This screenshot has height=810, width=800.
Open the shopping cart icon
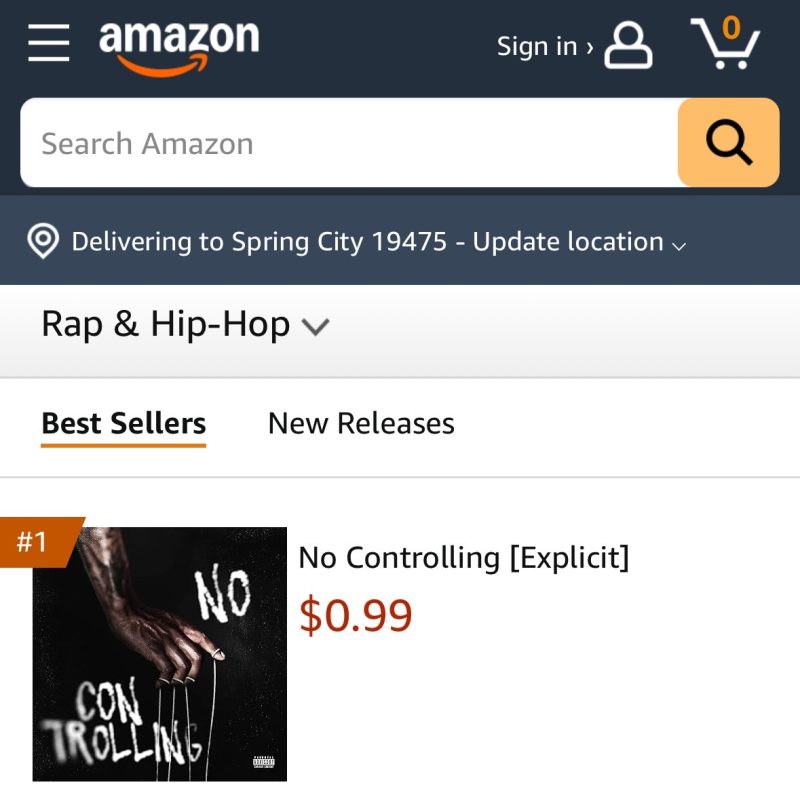click(726, 46)
